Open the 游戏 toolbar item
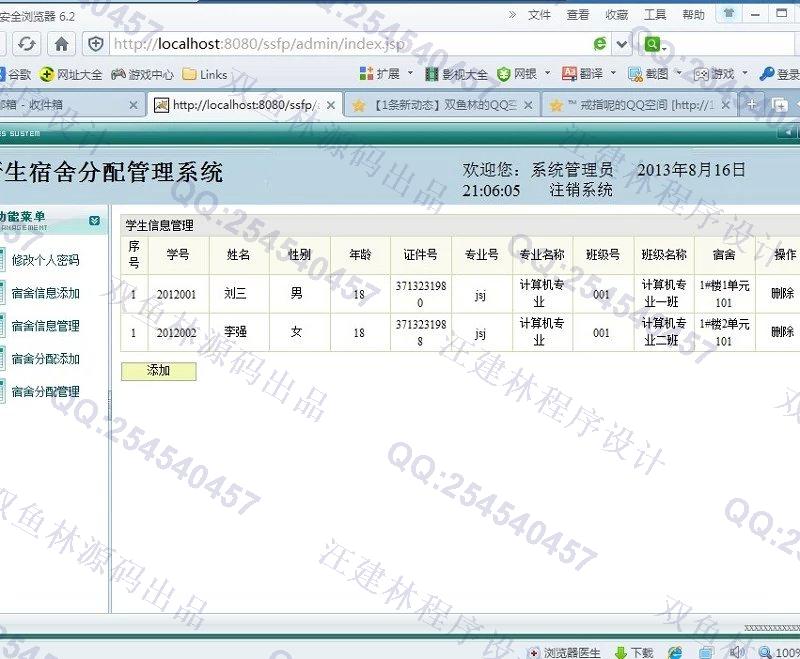The height and width of the screenshot is (659, 800). click(x=714, y=74)
